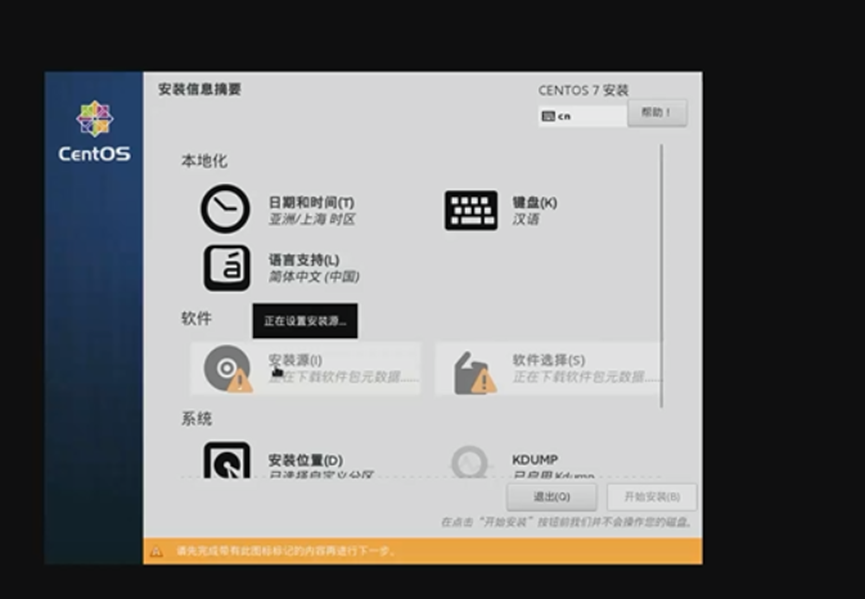Image resolution: width=865 pixels, height=599 pixels.
Task: Click the 安装信息摘要 title
Action: (x=200, y=89)
